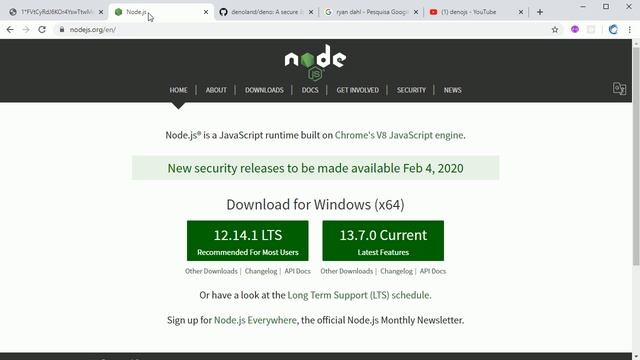Open the DOWNLOADS nav item
Screen dimensions: 640x360
coord(264,90)
